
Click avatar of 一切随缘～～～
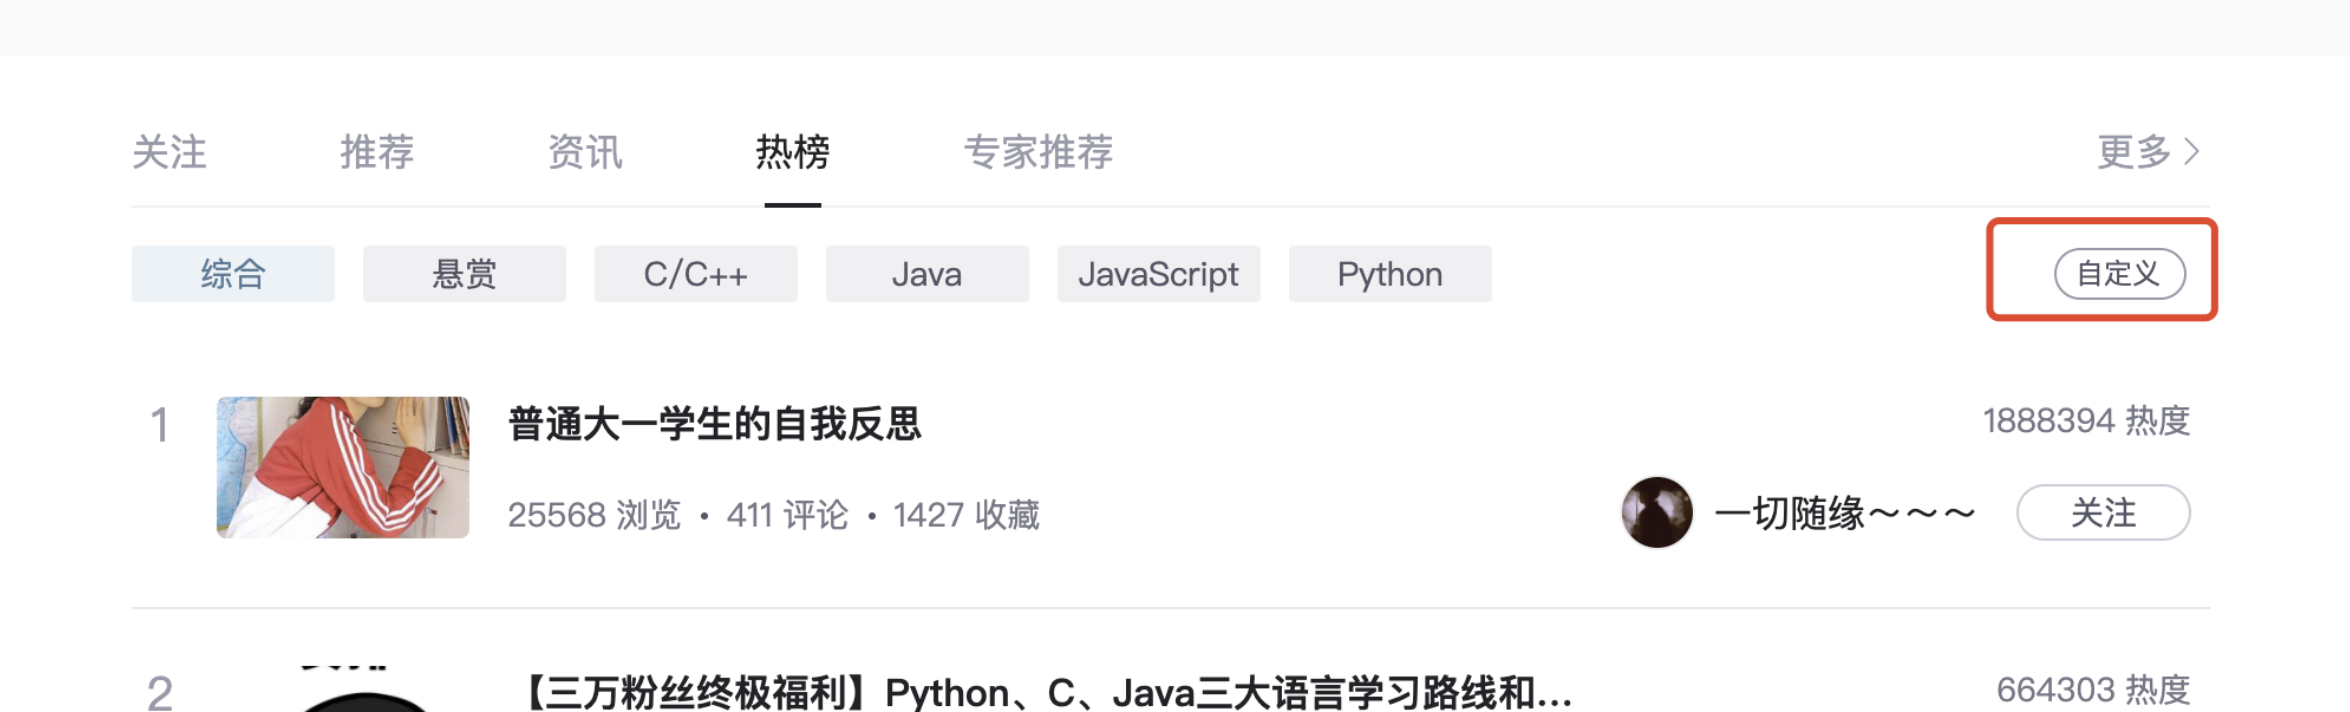[1657, 512]
